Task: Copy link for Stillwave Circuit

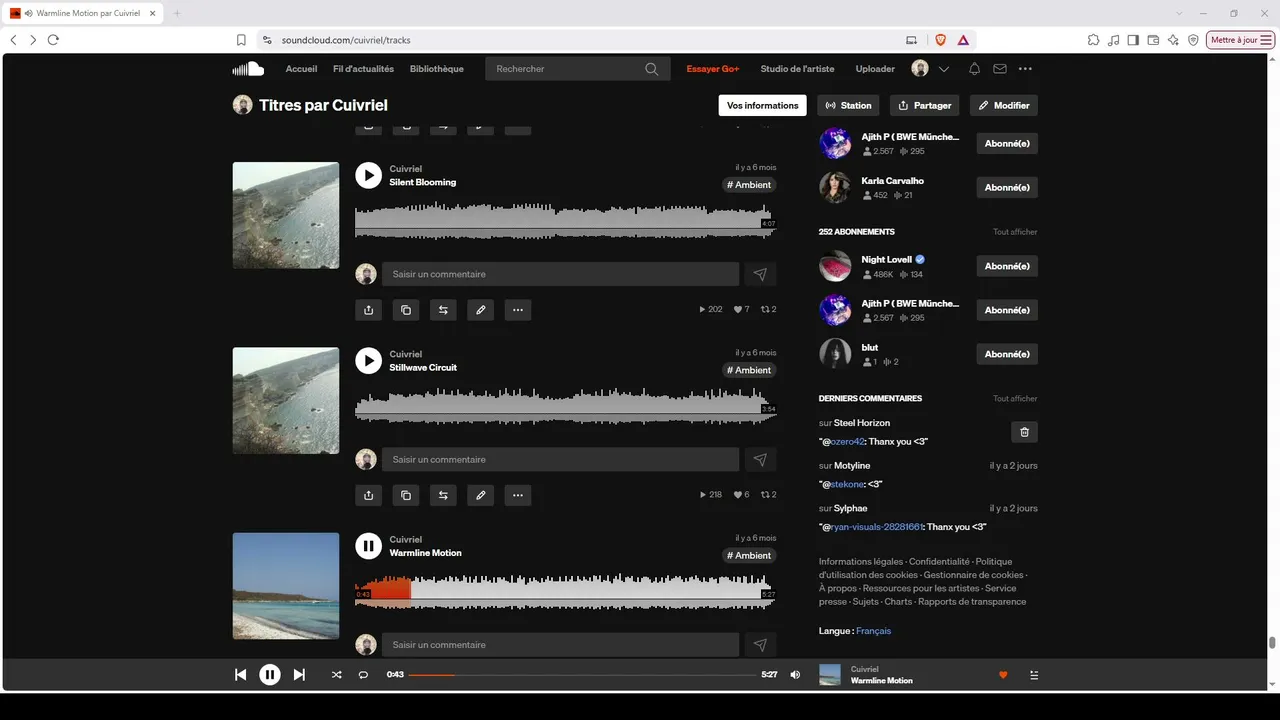Action: 405,495
